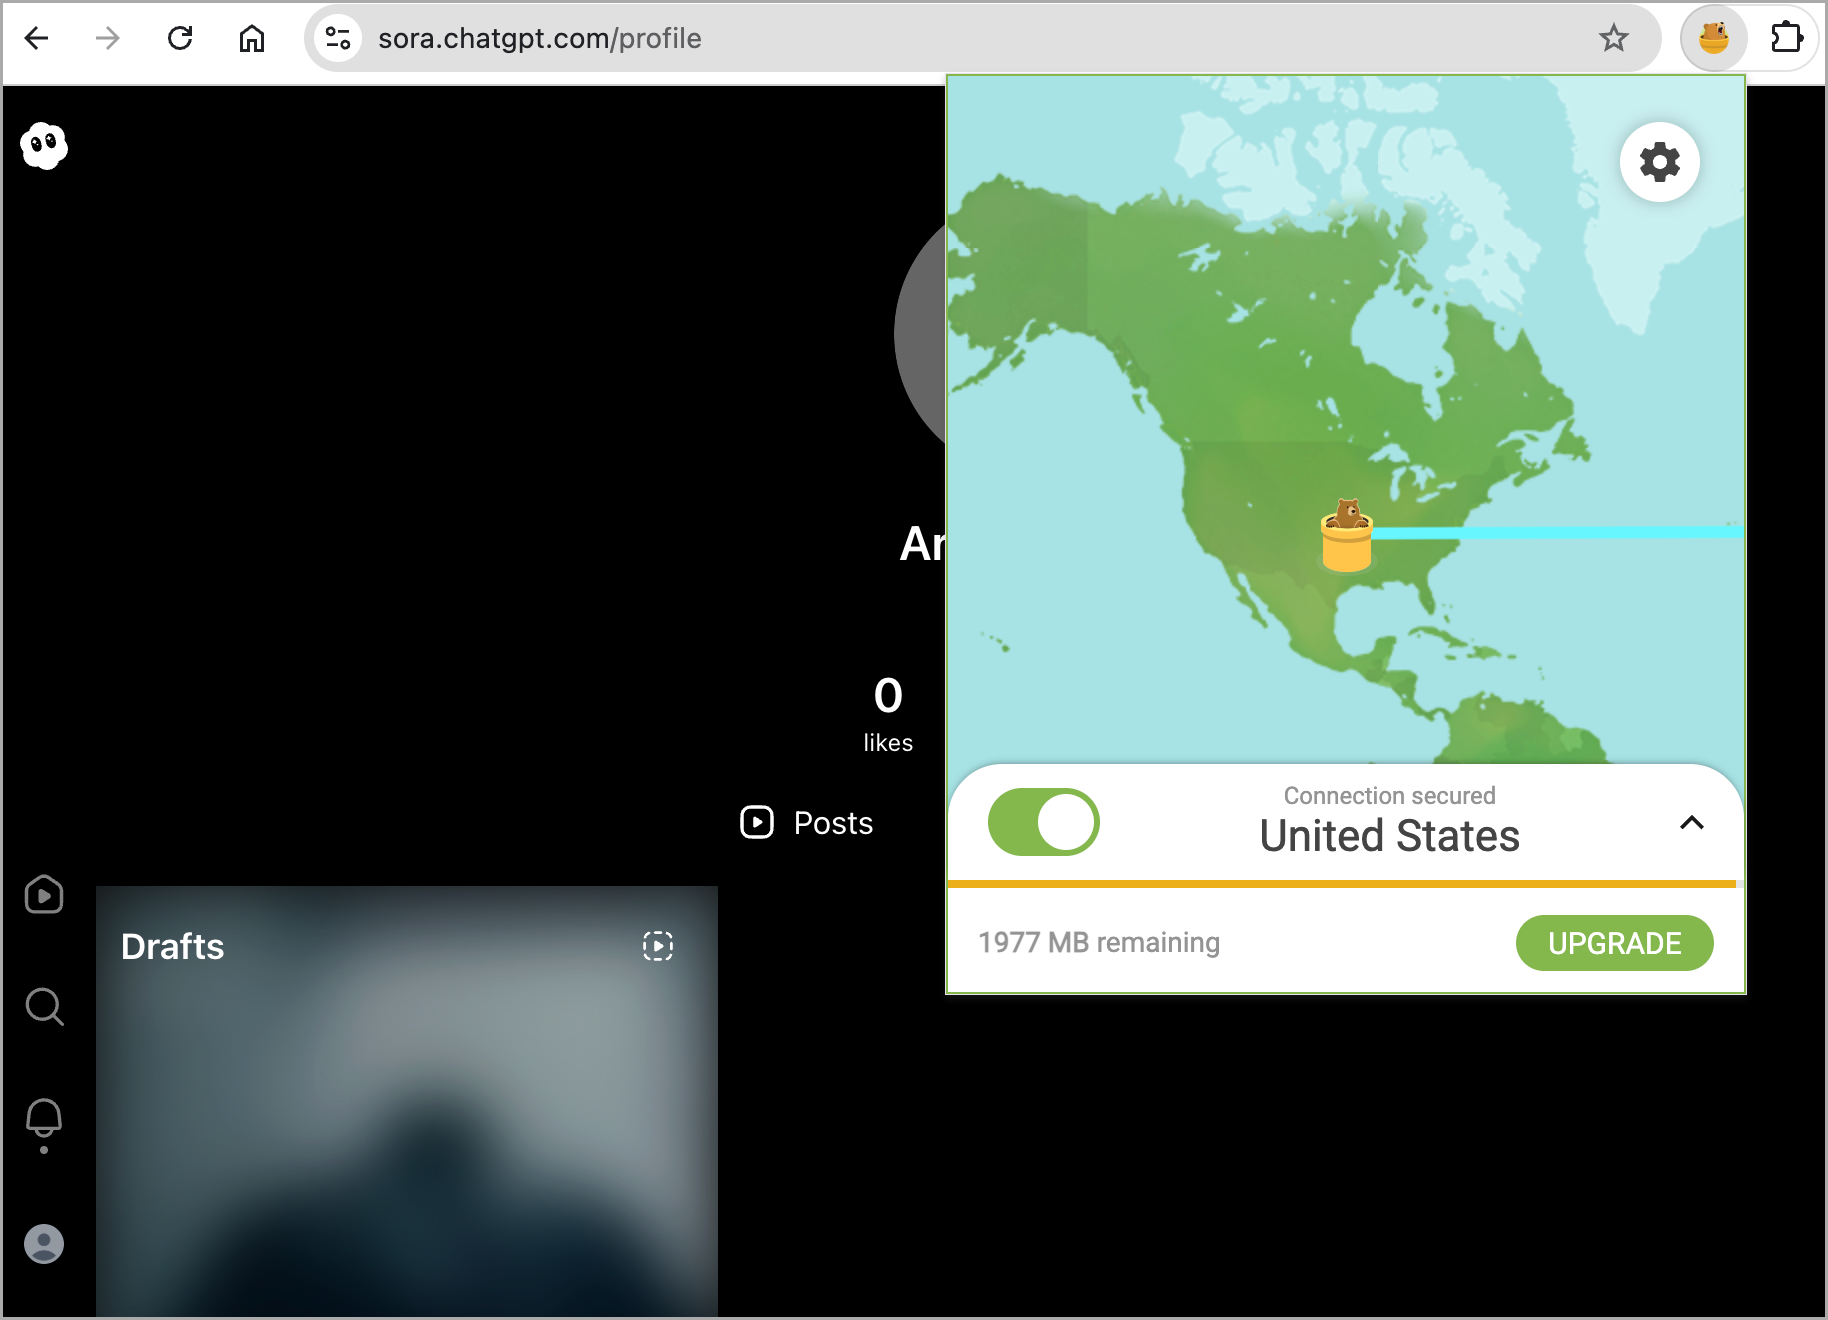Click the 1977 MB remaining text
The image size is (1828, 1320).
click(1099, 943)
